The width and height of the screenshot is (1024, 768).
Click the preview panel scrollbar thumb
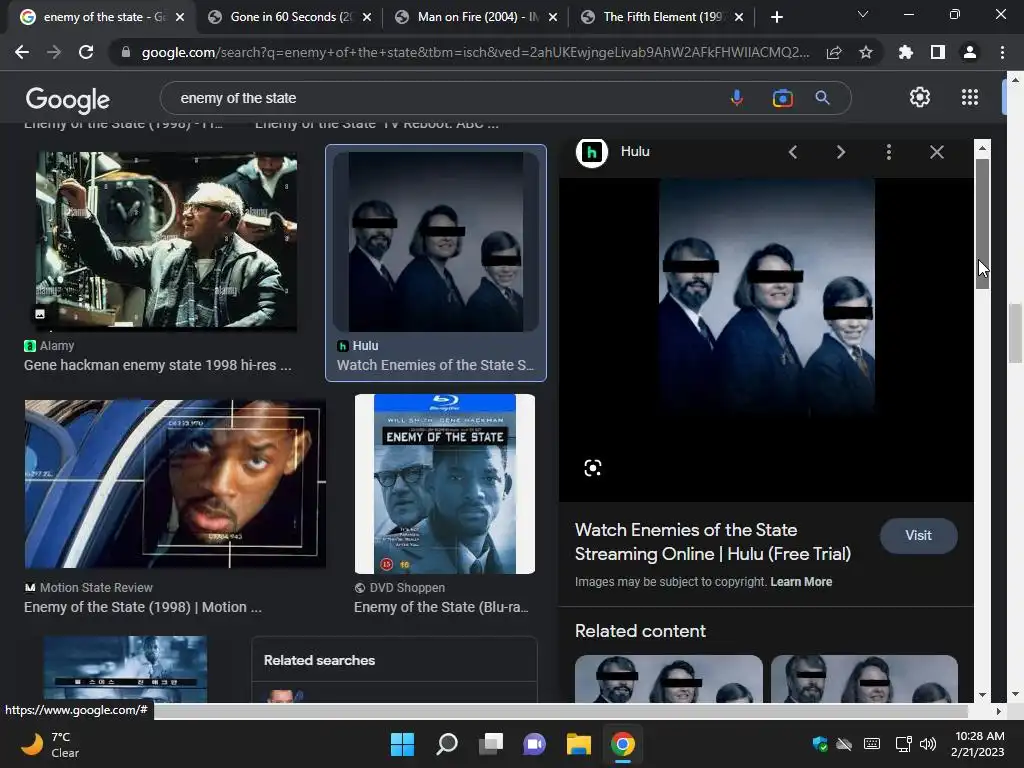982,223
